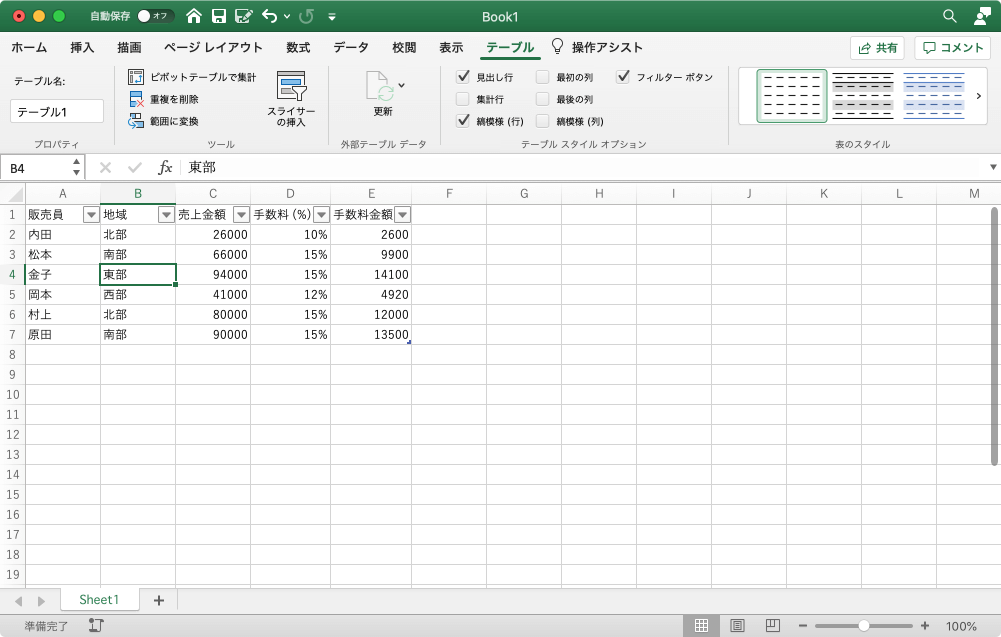Select the blue banded table style
Screen dimensions: 1001x637
(933, 96)
